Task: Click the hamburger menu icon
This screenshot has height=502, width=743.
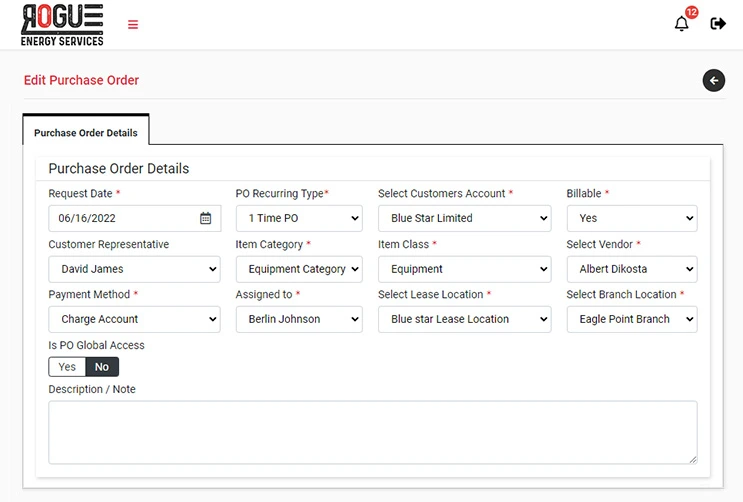Action: (133, 25)
